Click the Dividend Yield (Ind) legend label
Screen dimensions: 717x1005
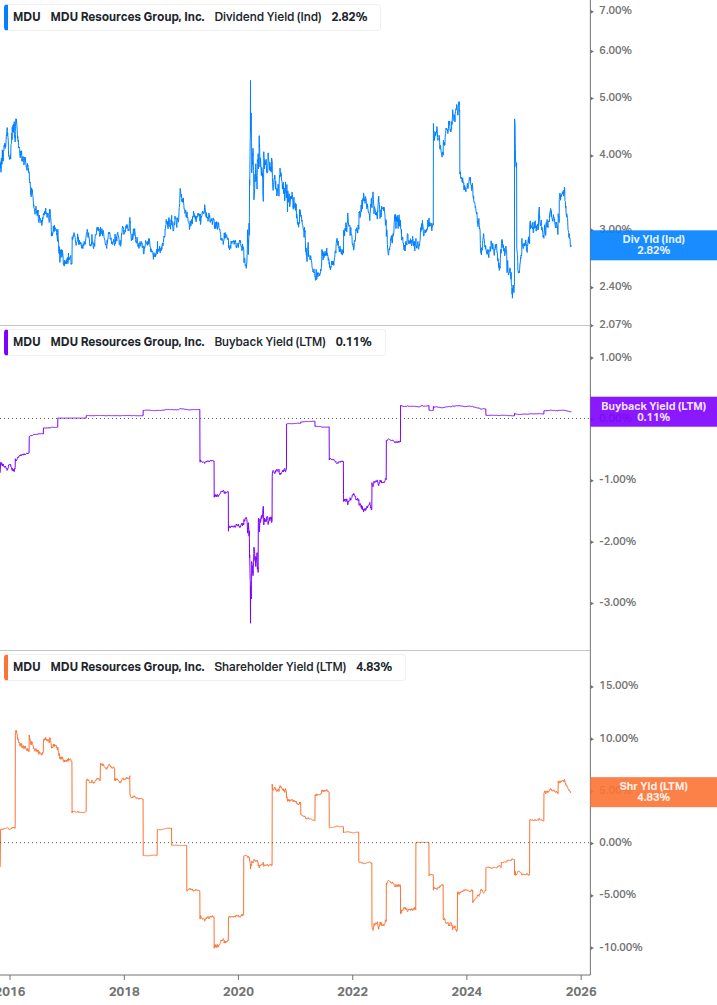(x=268, y=17)
